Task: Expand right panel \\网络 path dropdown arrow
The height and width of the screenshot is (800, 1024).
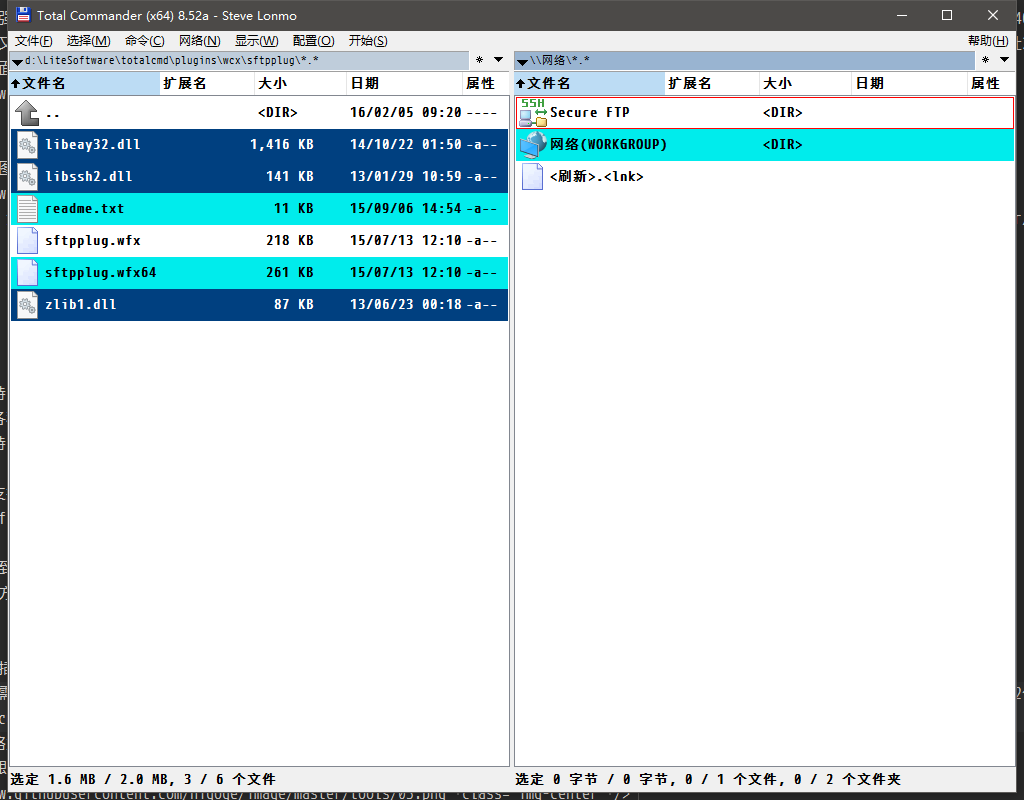Action: pos(522,61)
